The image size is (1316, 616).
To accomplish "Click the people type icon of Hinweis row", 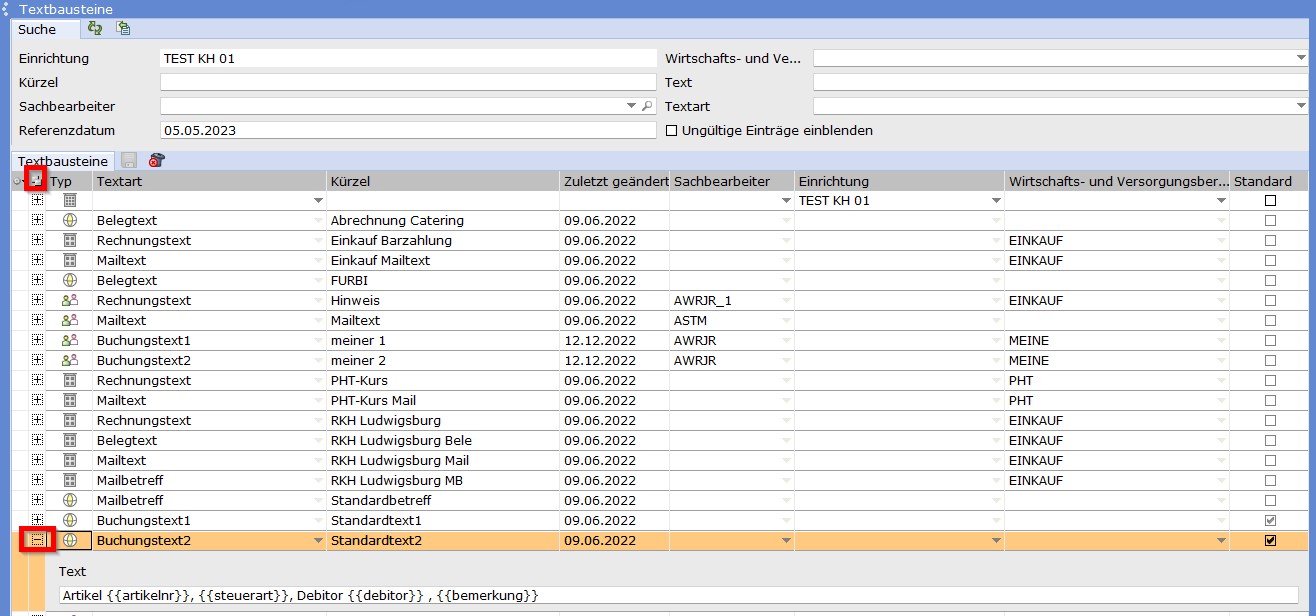I will 70,300.
